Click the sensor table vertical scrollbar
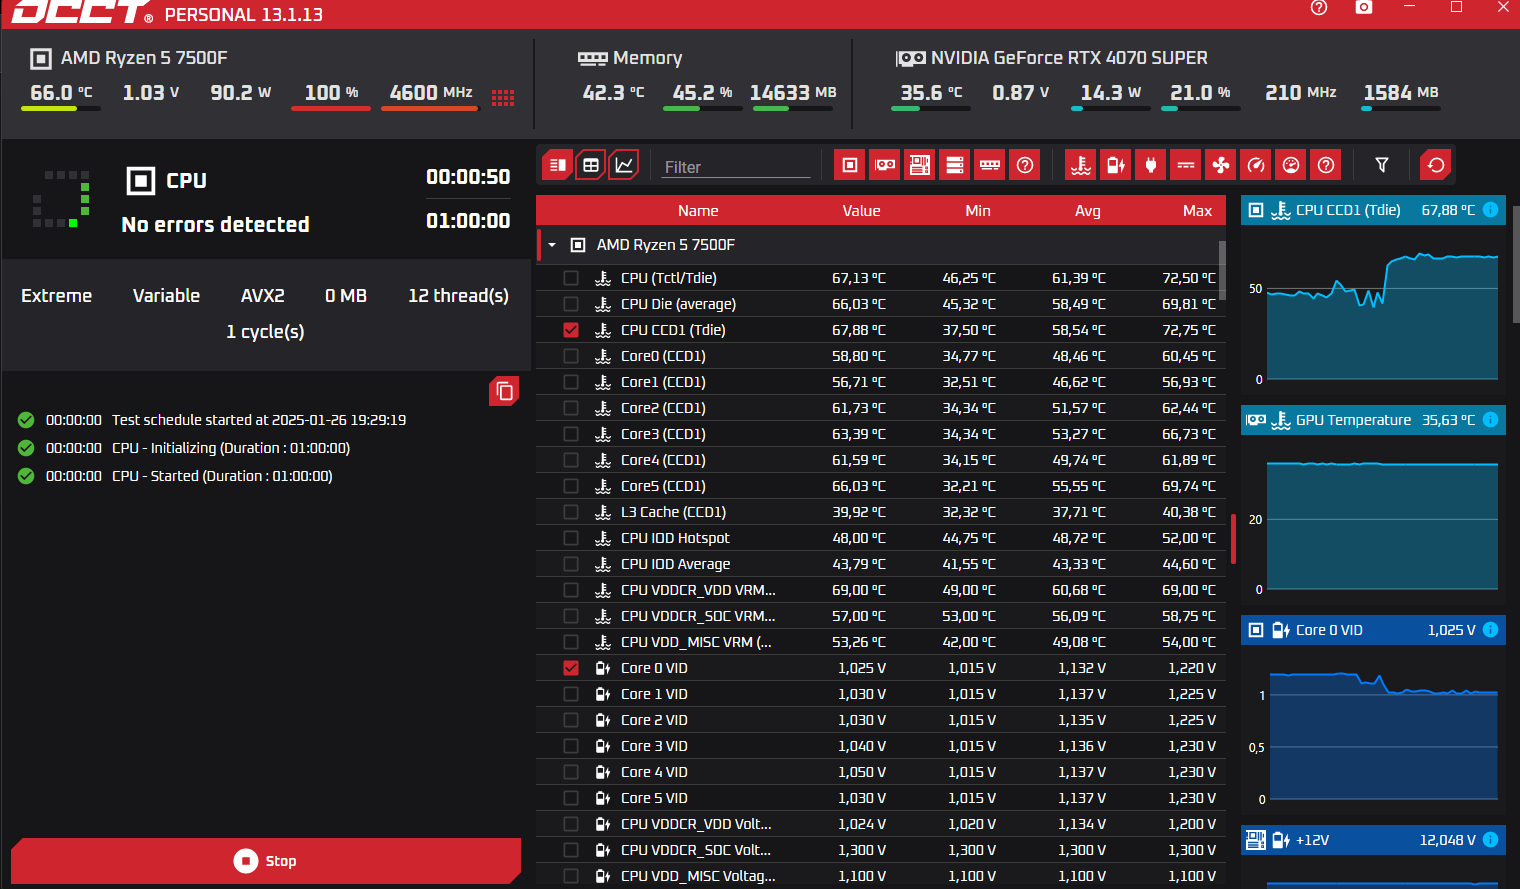The height and width of the screenshot is (889, 1520). [x=1222, y=270]
